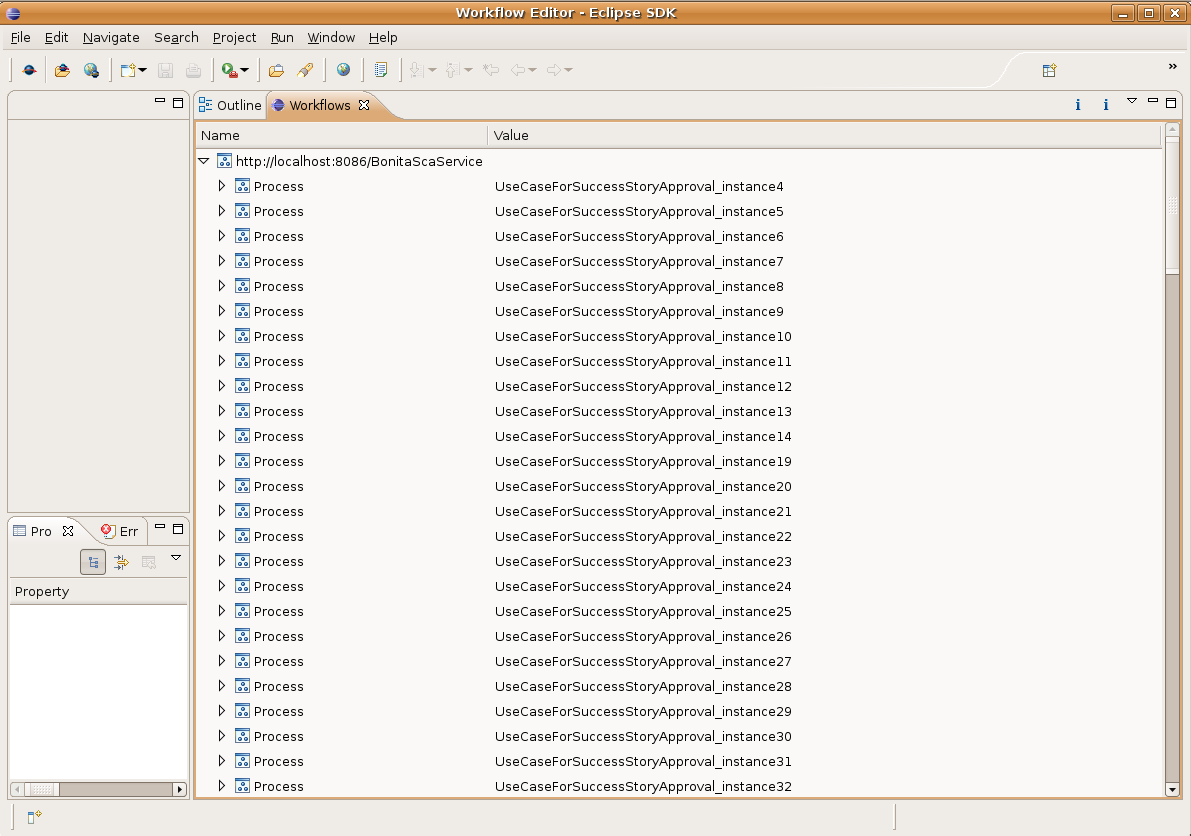Click the Name column header

[341, 135]
